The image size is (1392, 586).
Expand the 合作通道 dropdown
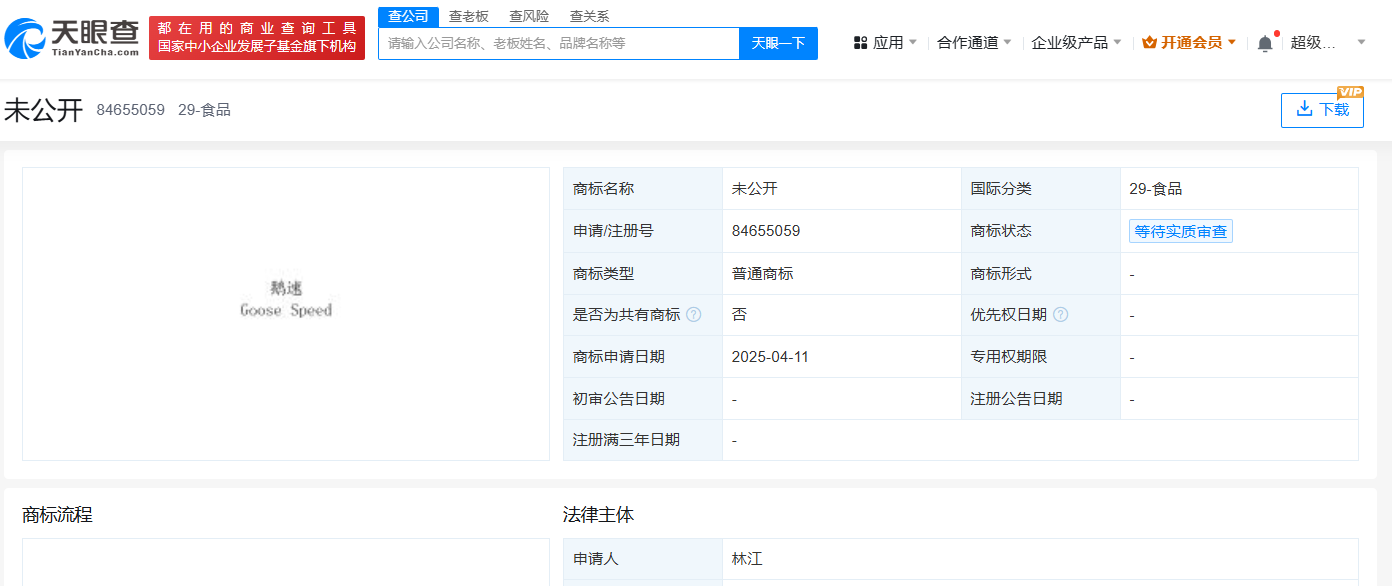[x=974, y=43]
